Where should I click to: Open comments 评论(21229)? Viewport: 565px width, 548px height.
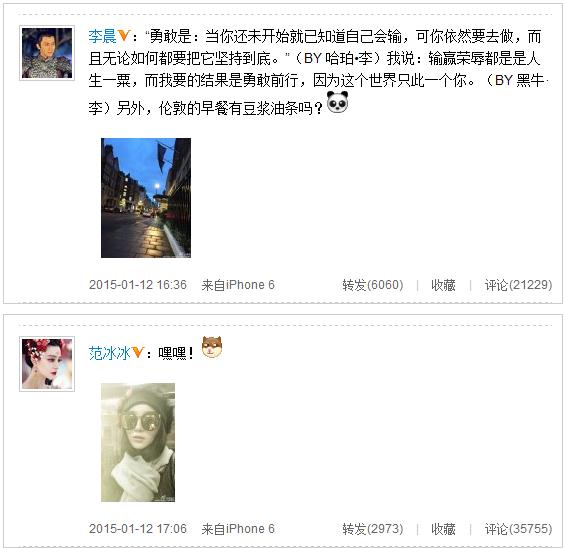pyautogui.click(x=518, y=285)
